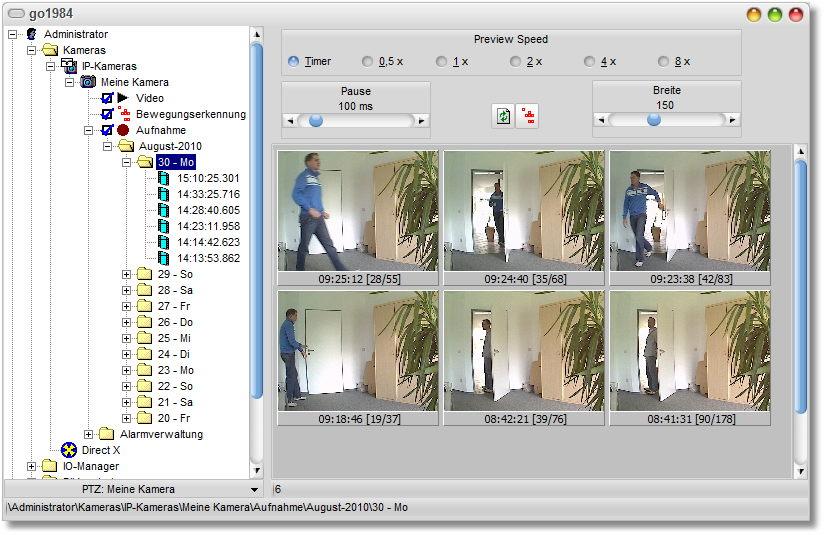Click the IO-Manager folder icon
Image resolution: width=824 pixels, height=535 pixels.
pos(50,466)
